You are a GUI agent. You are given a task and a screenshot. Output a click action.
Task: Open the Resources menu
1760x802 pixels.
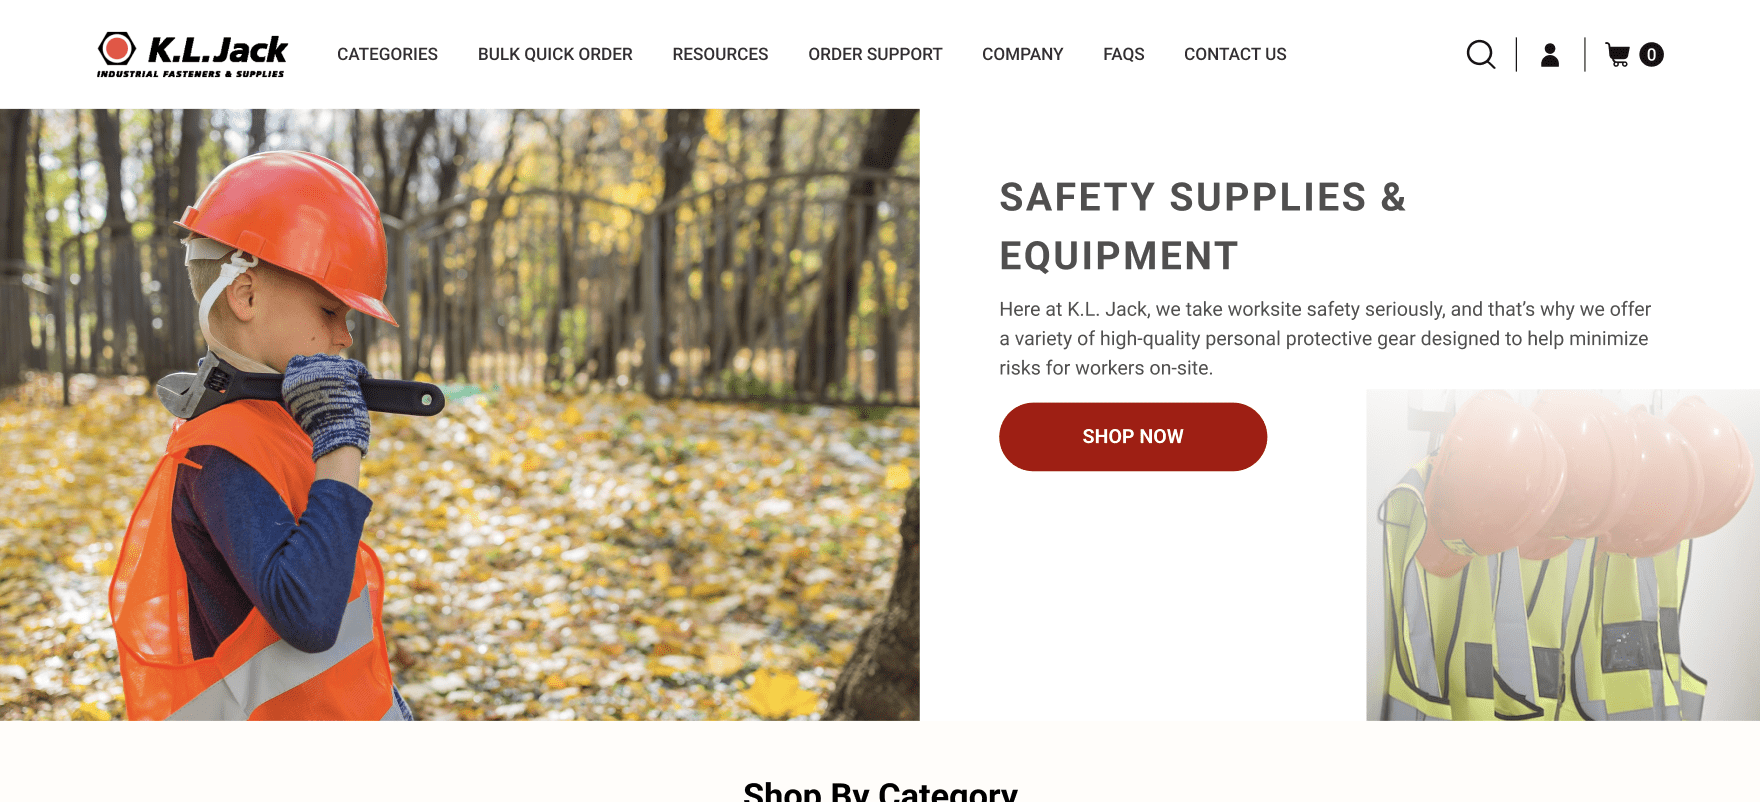click(x=720, y=54)
